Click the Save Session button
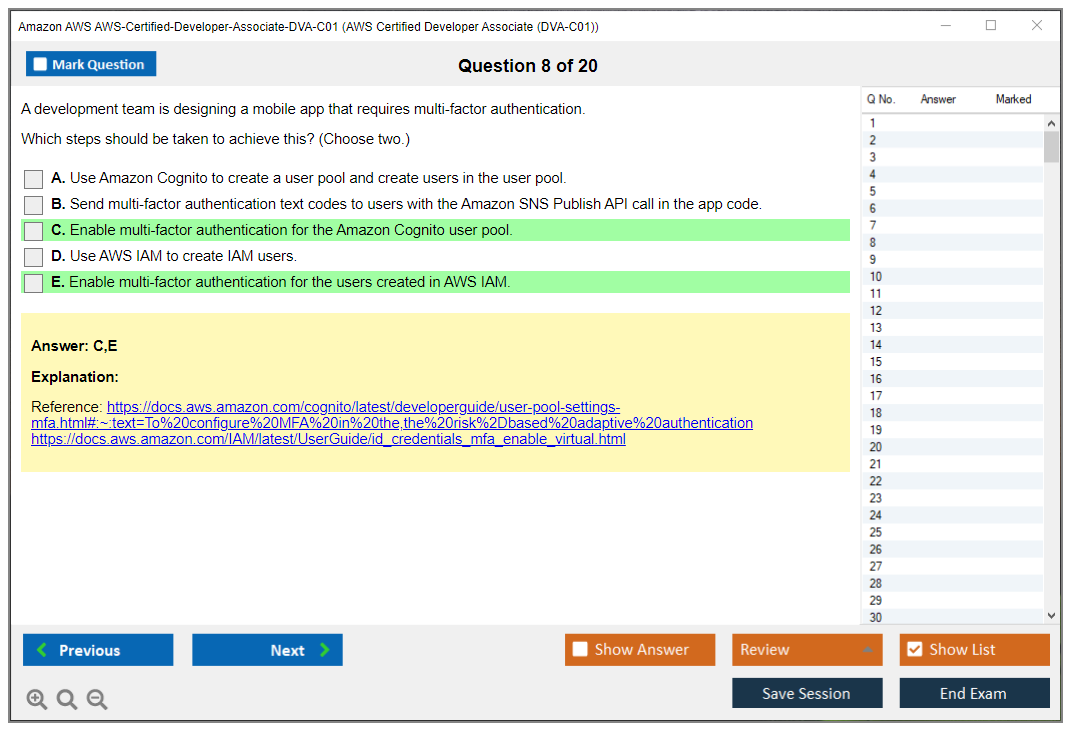This screenshot has width=1075, height=735. coord(807,693)
